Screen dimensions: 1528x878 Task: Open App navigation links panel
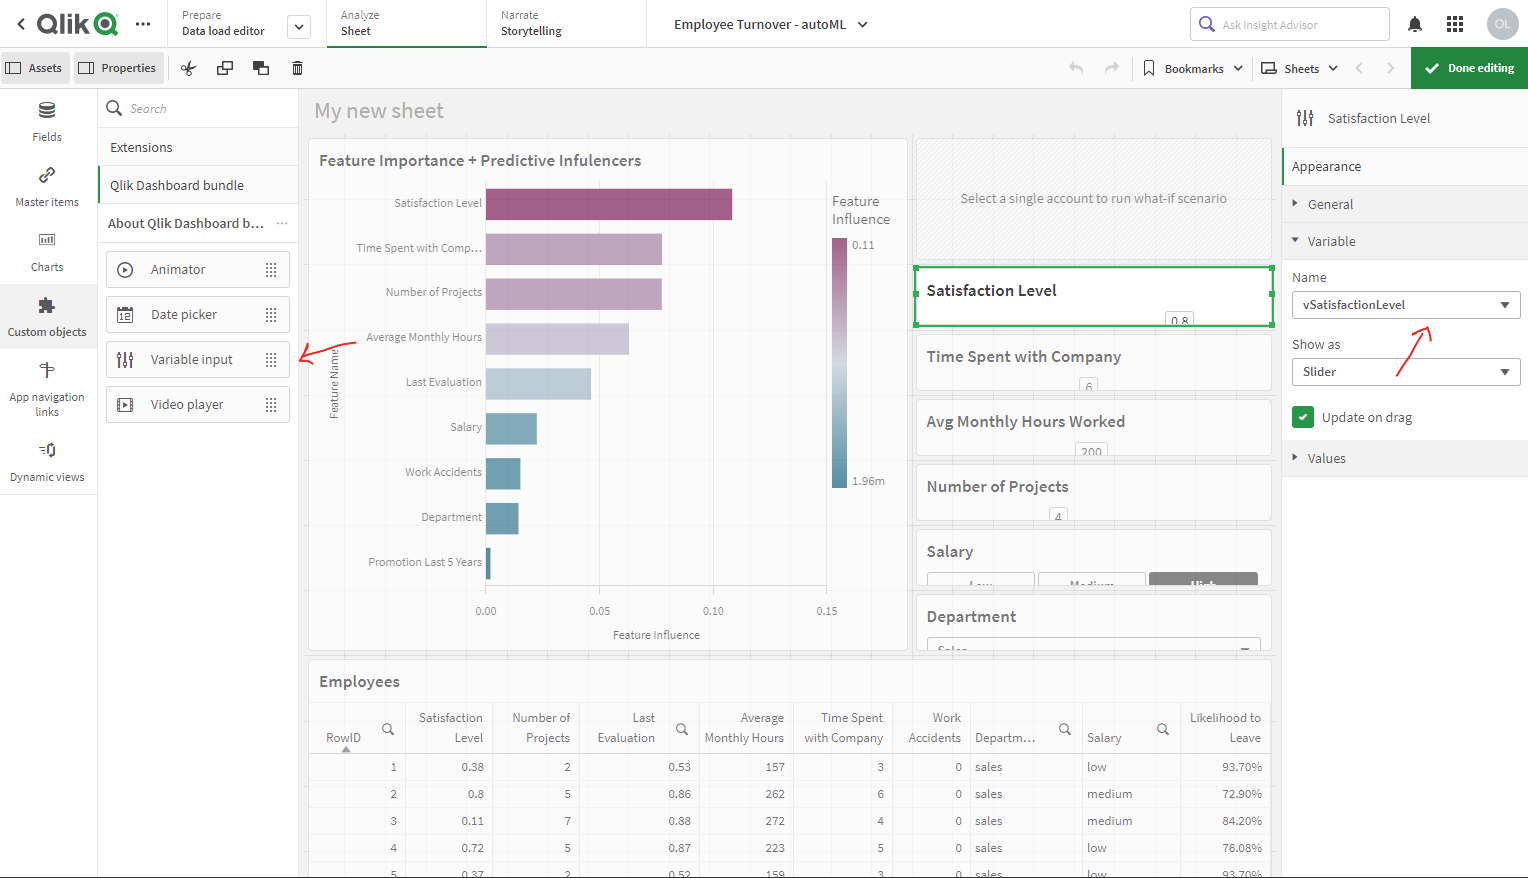point(47,389)
